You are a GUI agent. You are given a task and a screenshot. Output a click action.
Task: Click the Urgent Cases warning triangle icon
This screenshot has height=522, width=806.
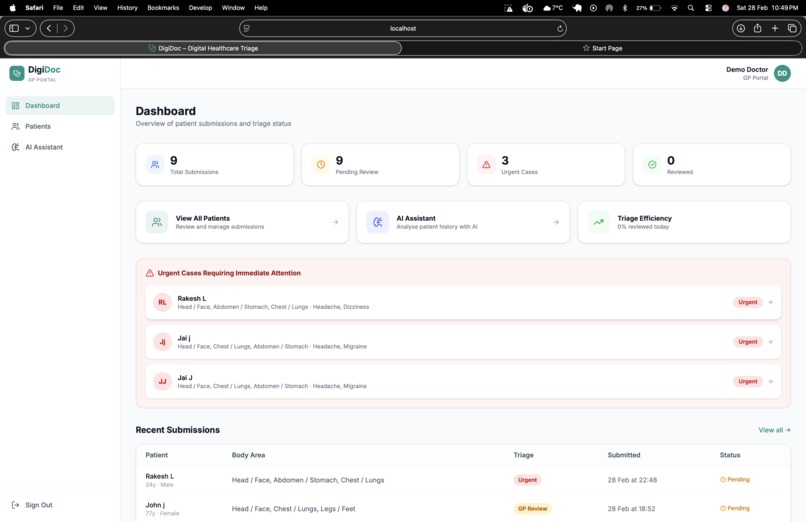[486, 165]
